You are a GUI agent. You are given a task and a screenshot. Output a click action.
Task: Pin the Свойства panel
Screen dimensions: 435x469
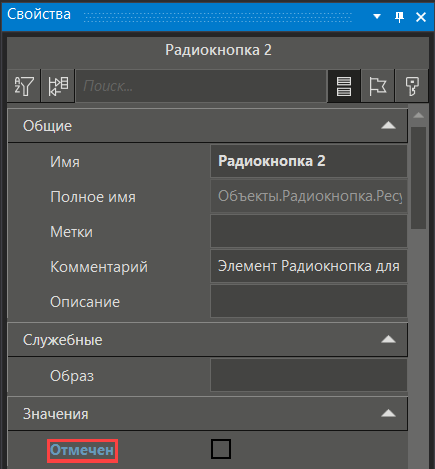coord(399,16)
